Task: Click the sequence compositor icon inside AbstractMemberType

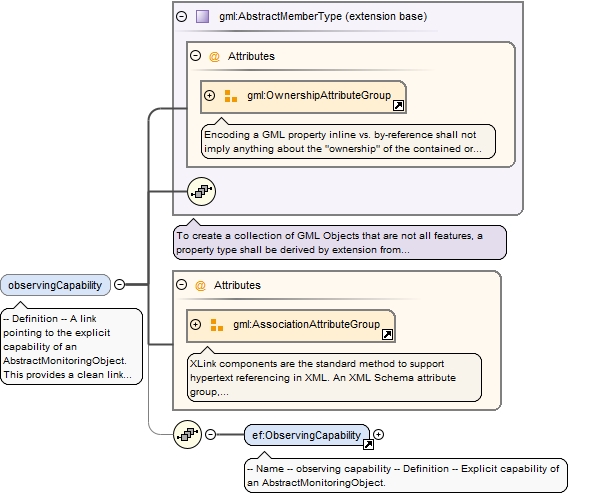Action: point(202,191)
